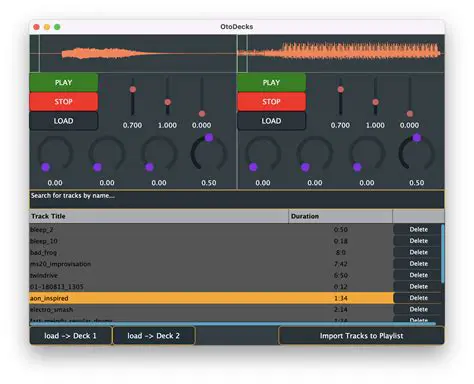Delete the 01-180813_1305 track

(418, 286)
